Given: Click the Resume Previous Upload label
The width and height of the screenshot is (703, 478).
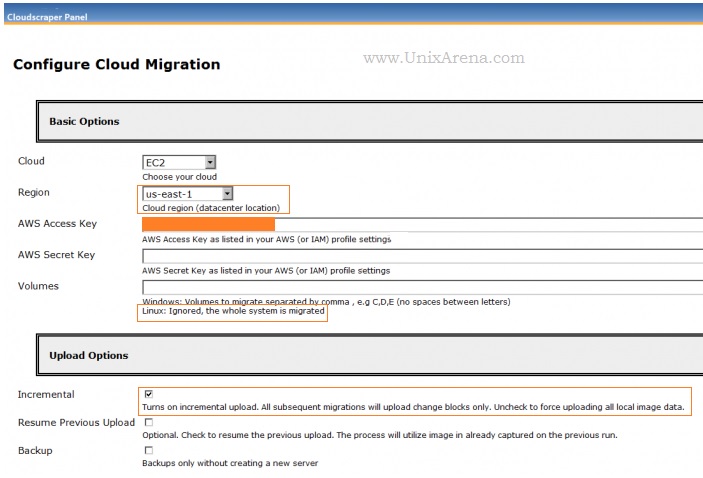Looking at the screenshot, I should (76, 423).
